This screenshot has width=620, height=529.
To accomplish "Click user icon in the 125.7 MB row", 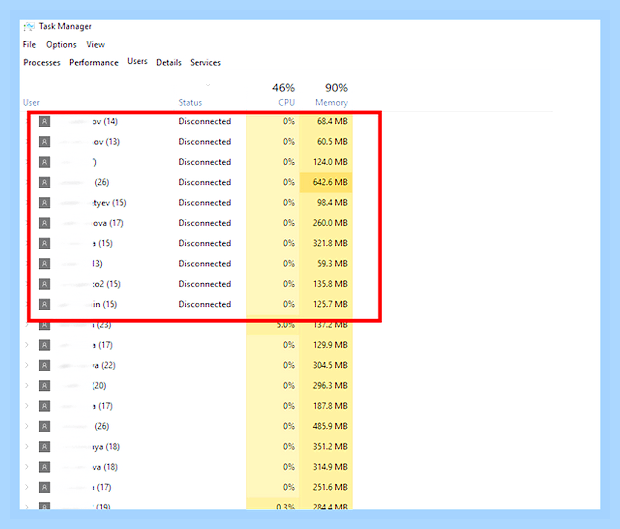I will 45,304.
